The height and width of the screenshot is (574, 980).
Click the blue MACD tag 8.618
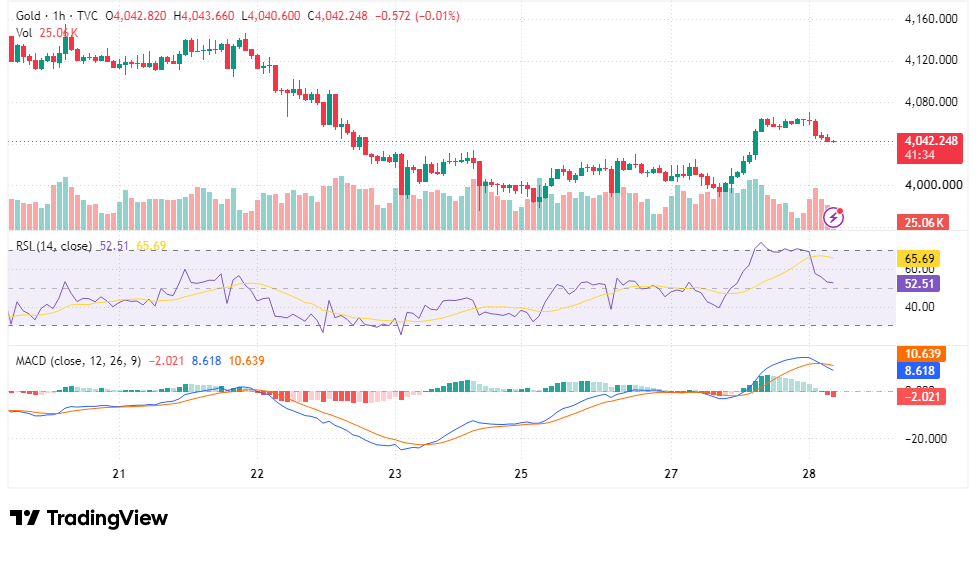coord(919,371)
